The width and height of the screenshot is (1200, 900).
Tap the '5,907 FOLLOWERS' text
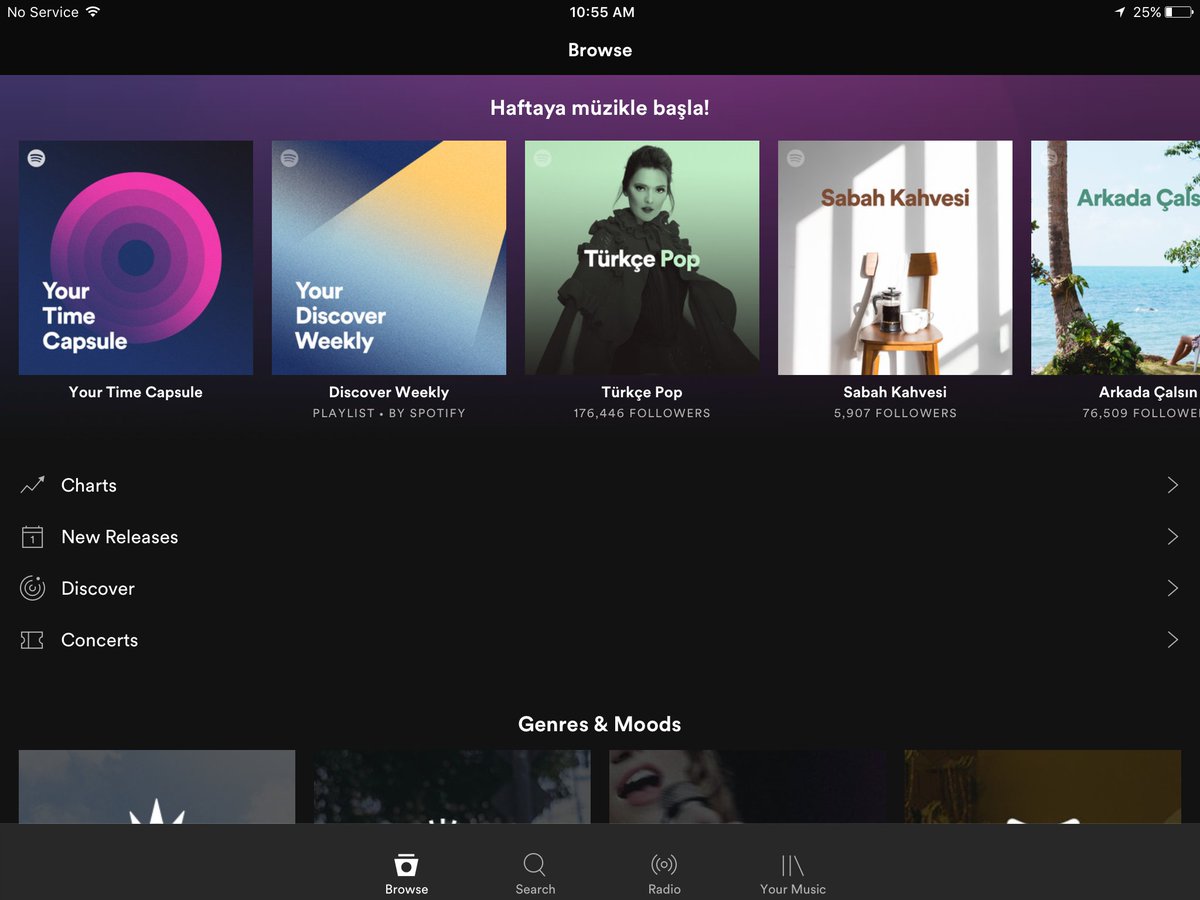tap(895, 413)
